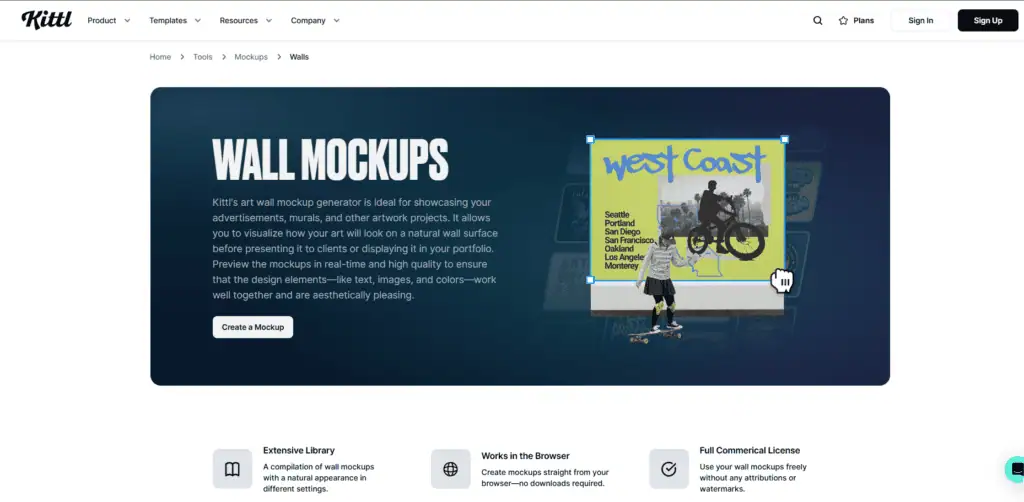Open the Company dropdown menu
1024x502 pixels.
coord(315,20)
